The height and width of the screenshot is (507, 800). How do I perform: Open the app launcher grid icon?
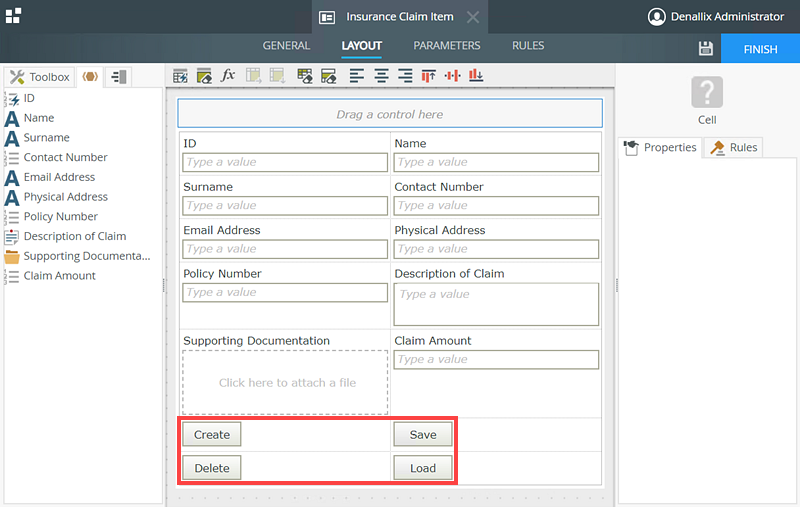click(13, 16)
